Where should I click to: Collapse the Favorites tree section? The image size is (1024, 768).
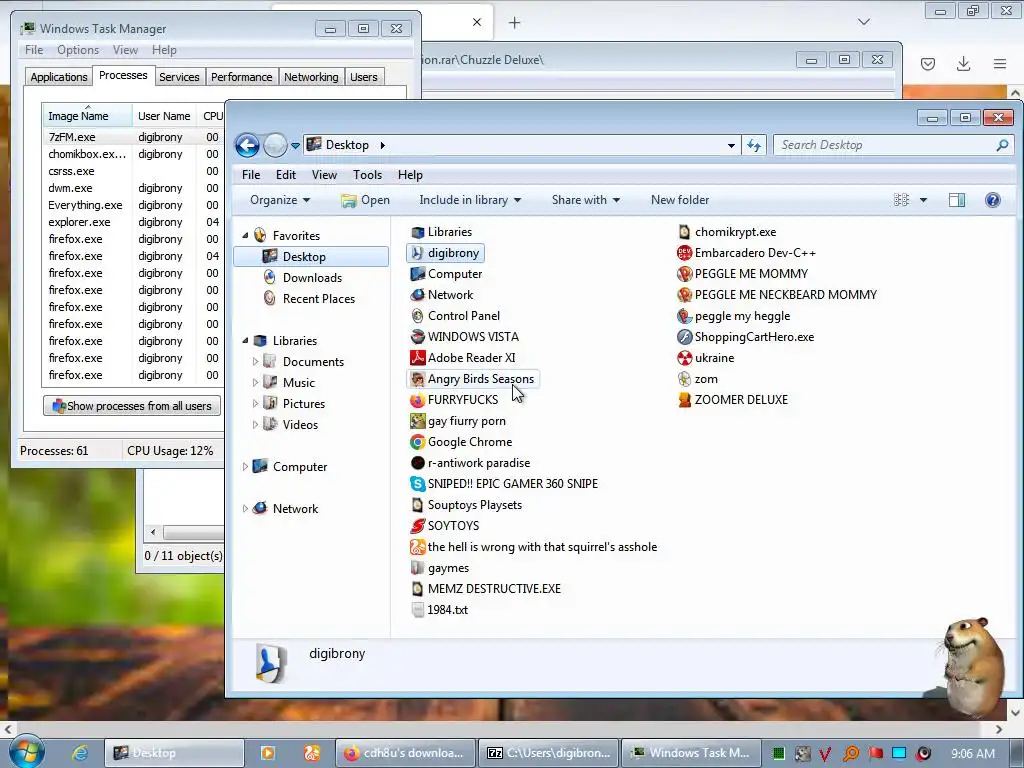click(246, 235)
